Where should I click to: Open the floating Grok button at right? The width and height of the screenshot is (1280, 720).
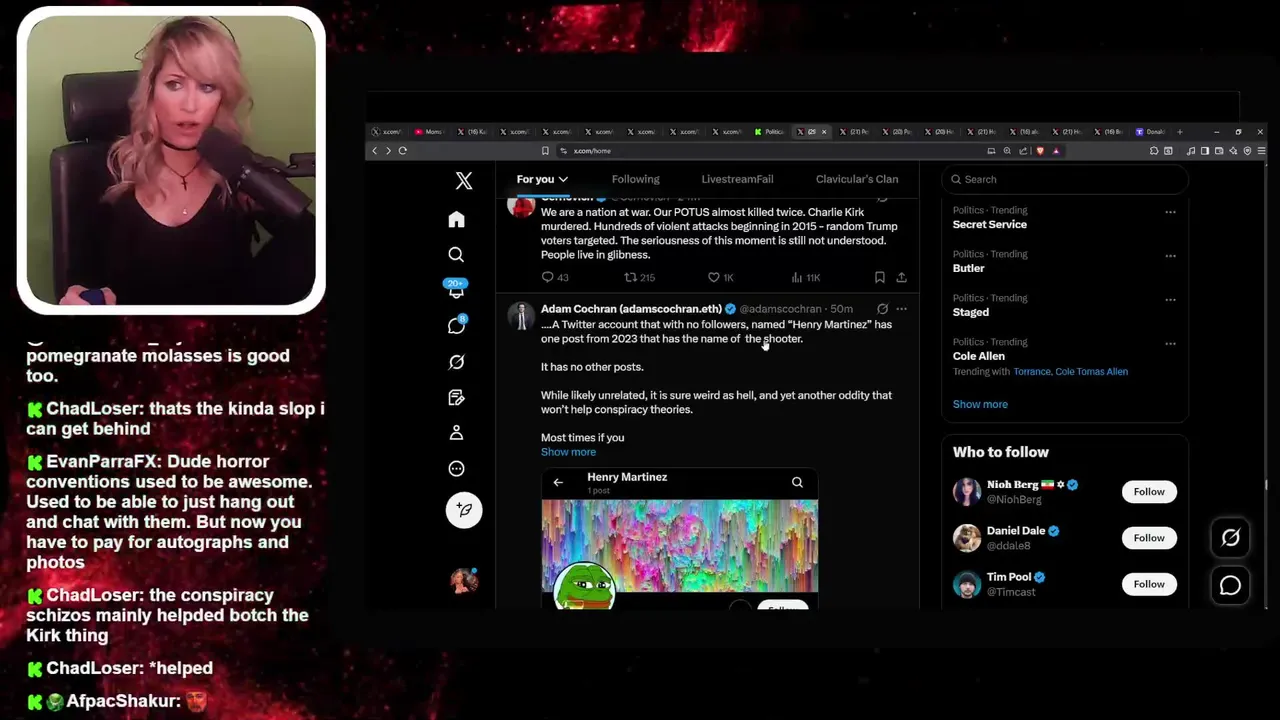1230,538
